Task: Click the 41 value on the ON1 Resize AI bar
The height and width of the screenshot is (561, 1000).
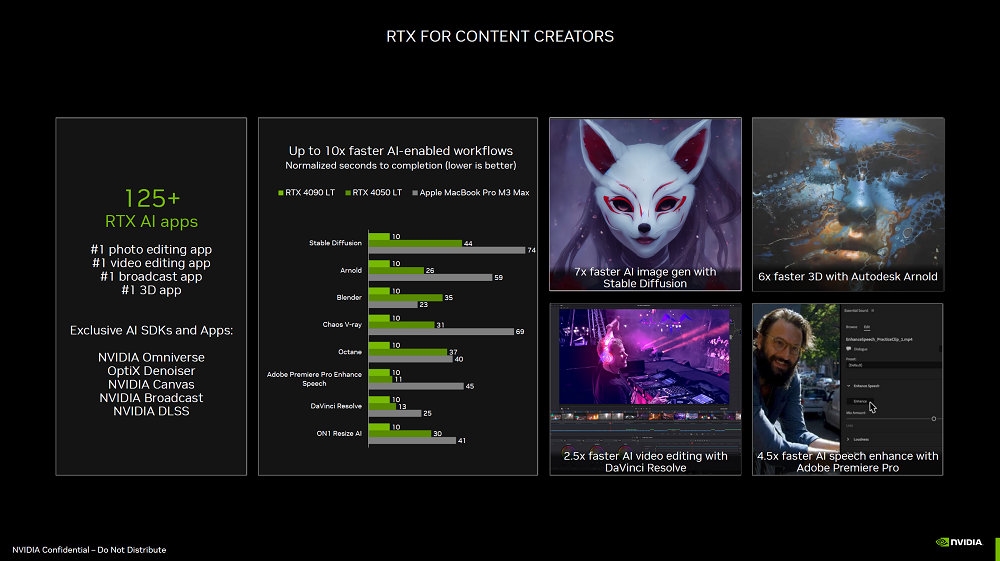Action: pos(462,441)
